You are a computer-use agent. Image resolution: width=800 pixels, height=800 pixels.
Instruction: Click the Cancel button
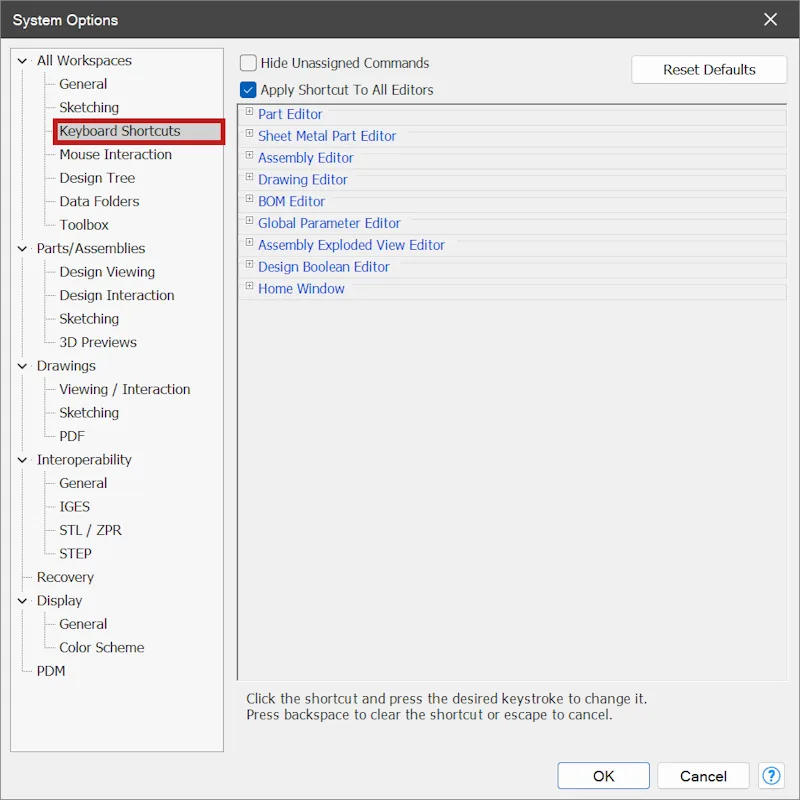tap(703, 776)
